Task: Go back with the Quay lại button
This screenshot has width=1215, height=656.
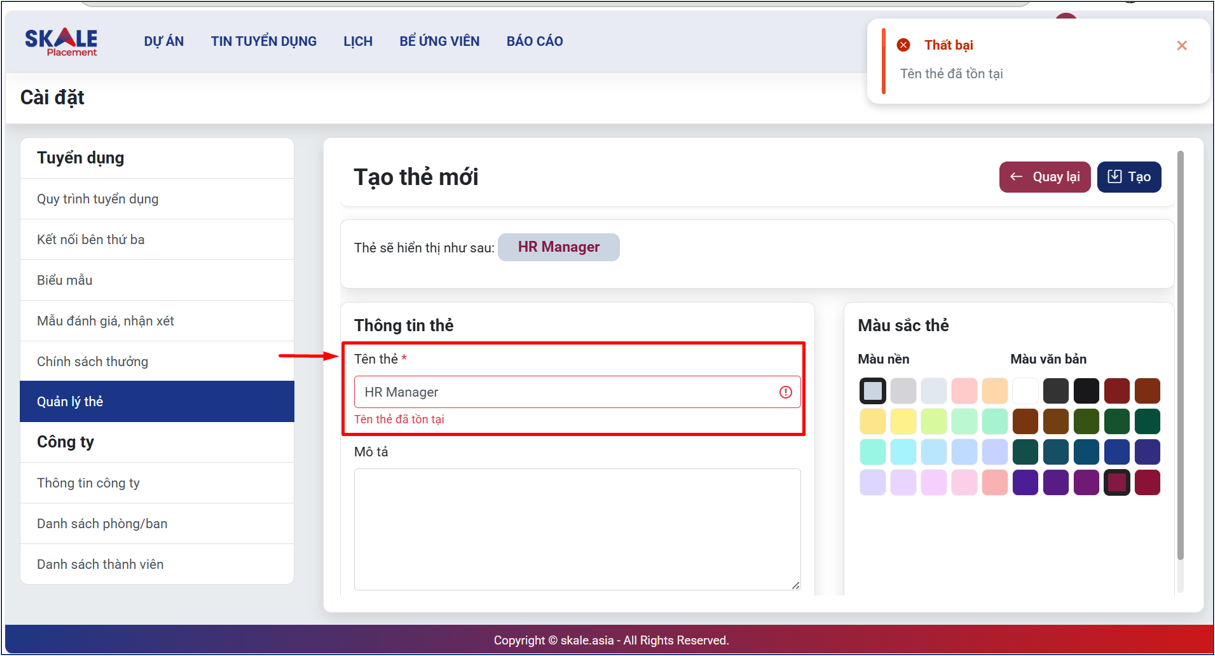Action: [x=1044, y=177]
